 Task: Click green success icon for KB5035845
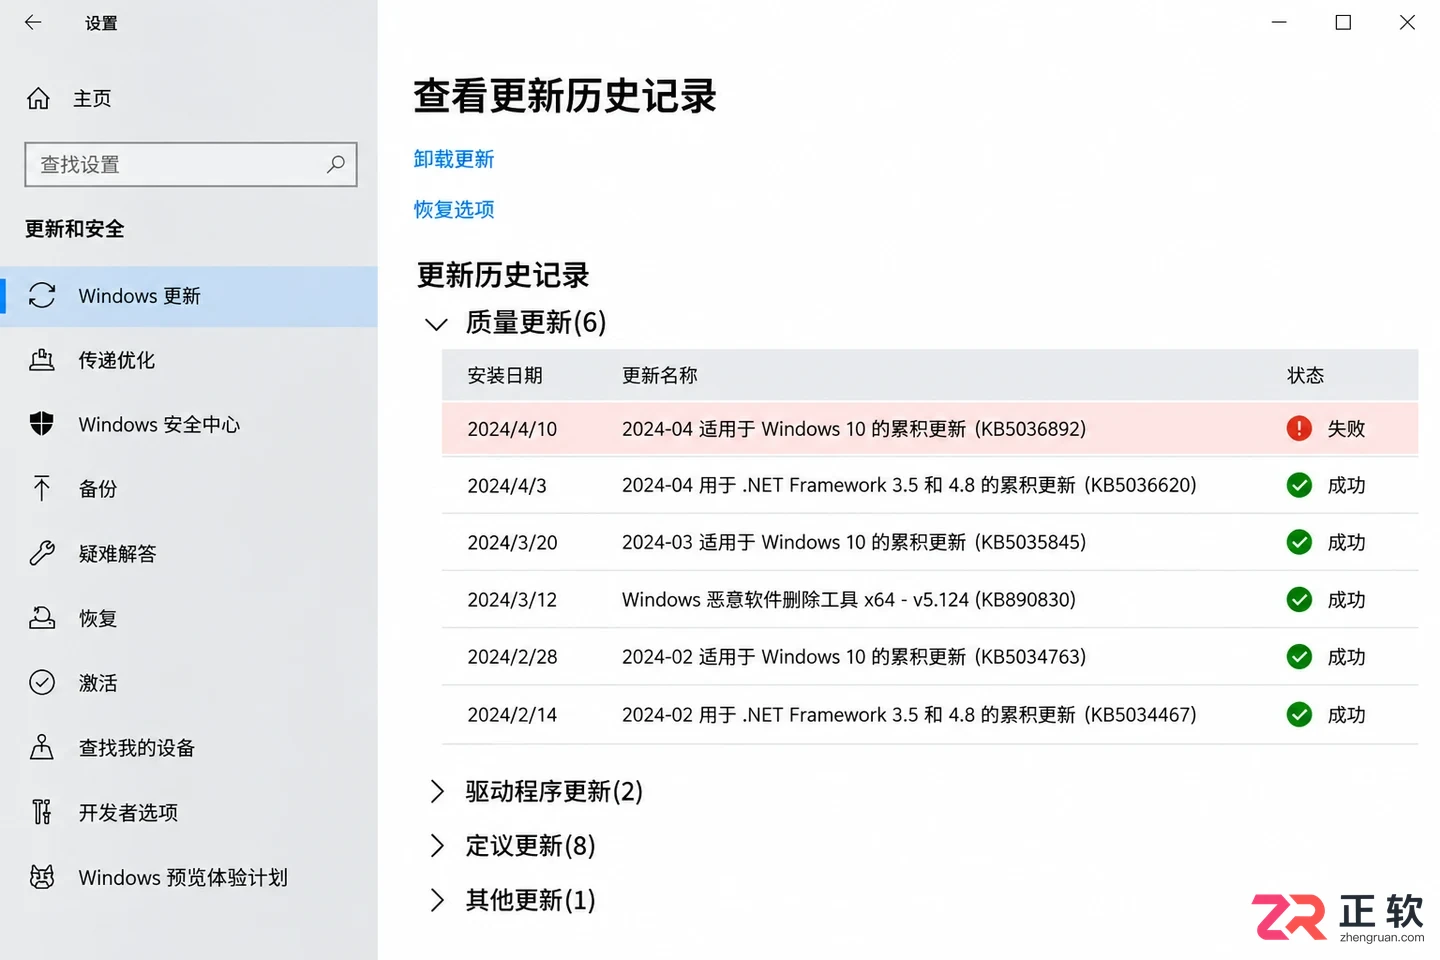point(1299,542)
